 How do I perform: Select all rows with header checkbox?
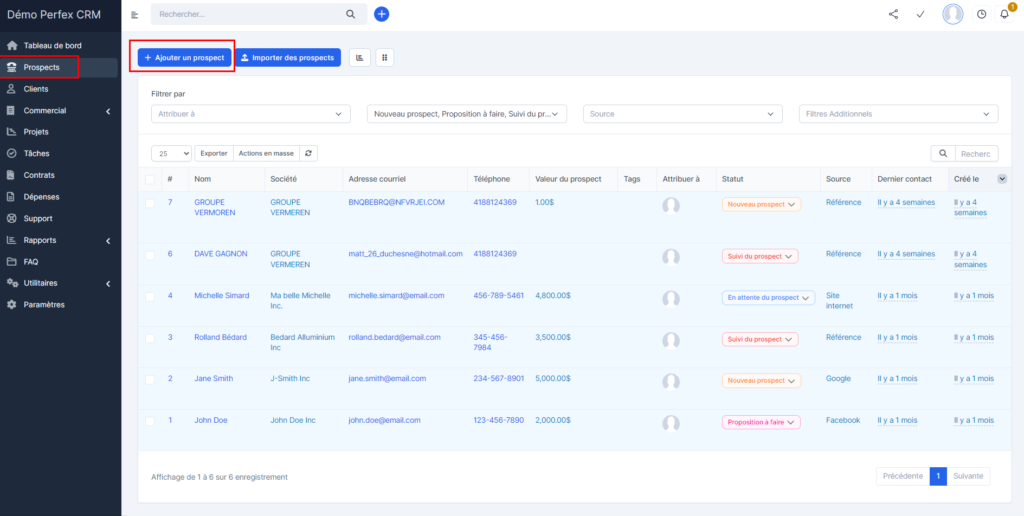click(150, 179)
